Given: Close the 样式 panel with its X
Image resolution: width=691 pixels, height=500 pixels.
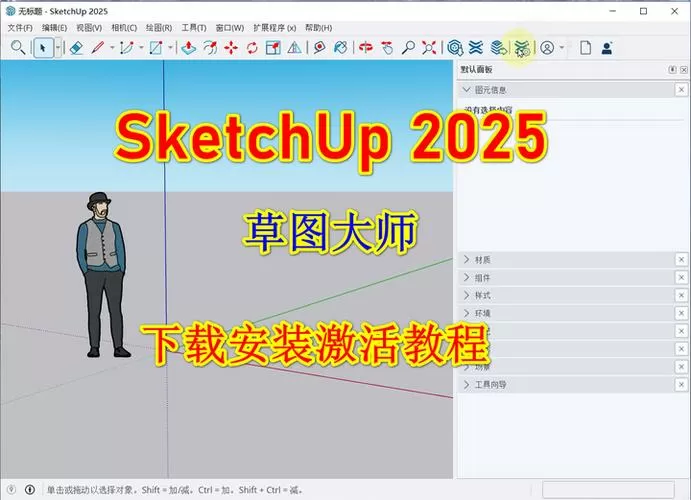Looking at the screenshot, I should (681, 295).
